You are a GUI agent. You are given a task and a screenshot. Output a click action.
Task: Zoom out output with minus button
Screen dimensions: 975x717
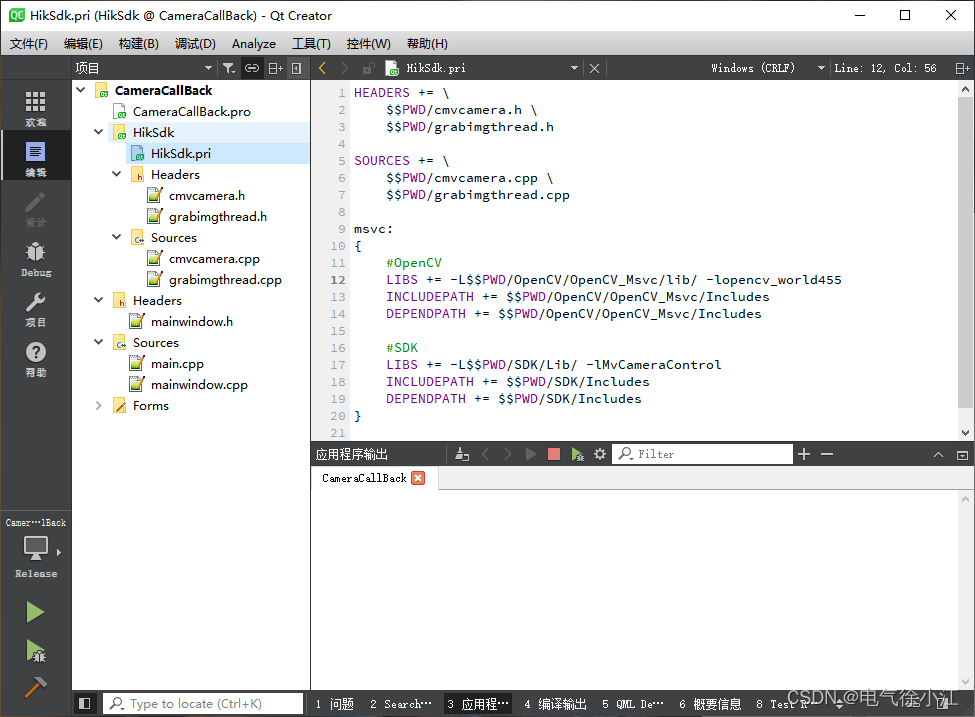826,454
